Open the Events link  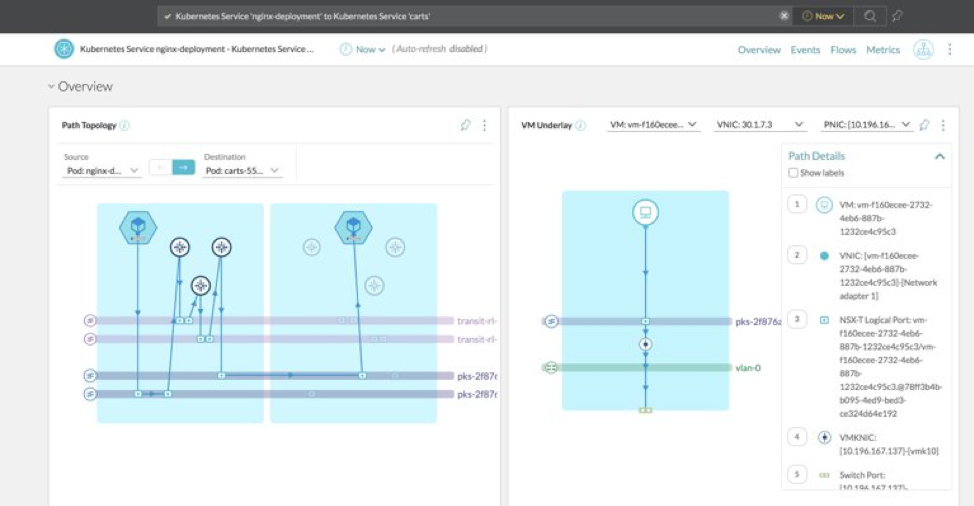coord(805,50)
